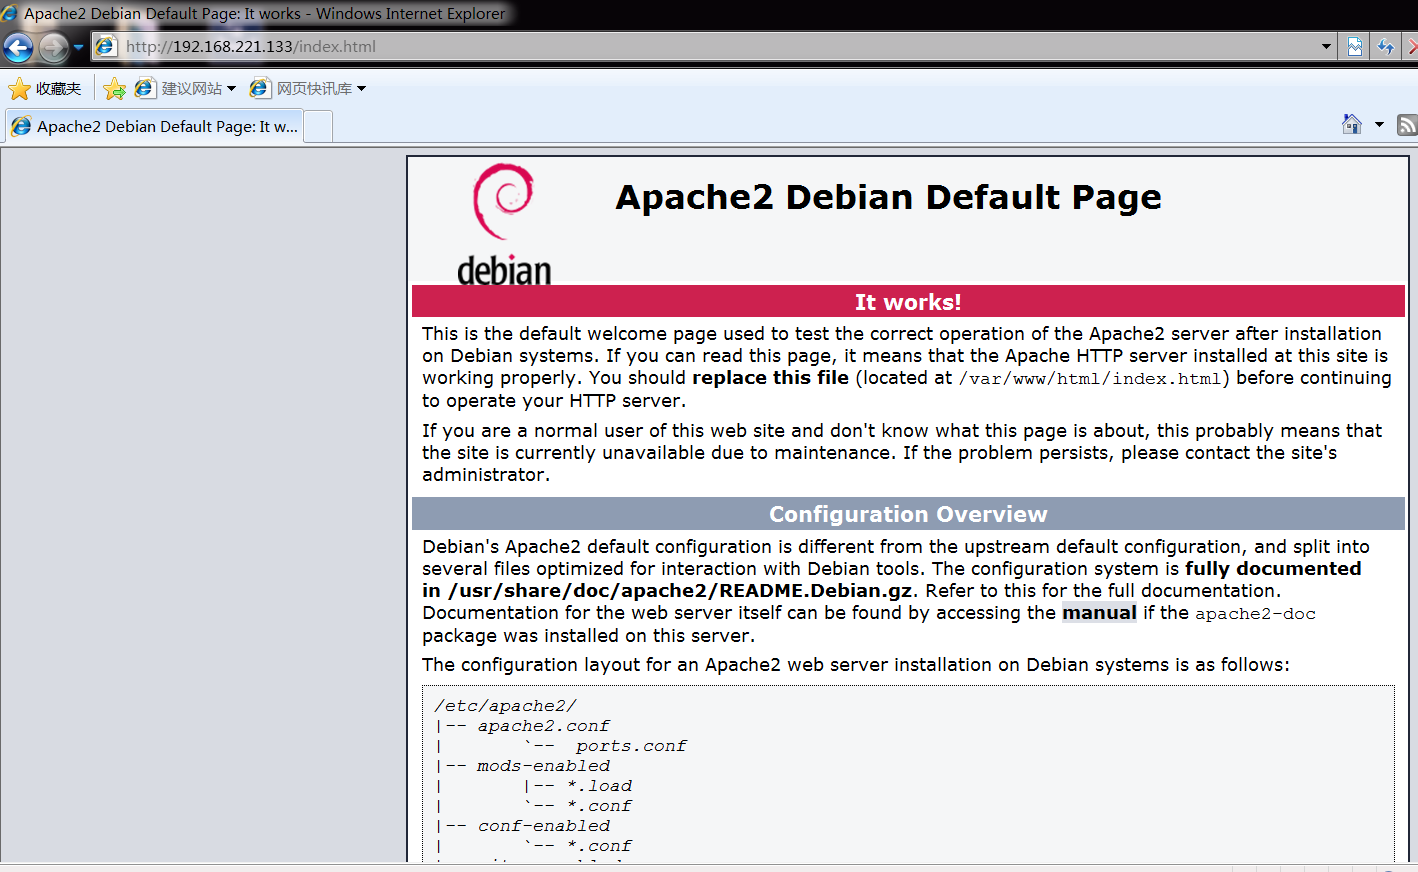Open a new blank tab
This screenshot has width=1418, height=872.
(x=318, y=127)
